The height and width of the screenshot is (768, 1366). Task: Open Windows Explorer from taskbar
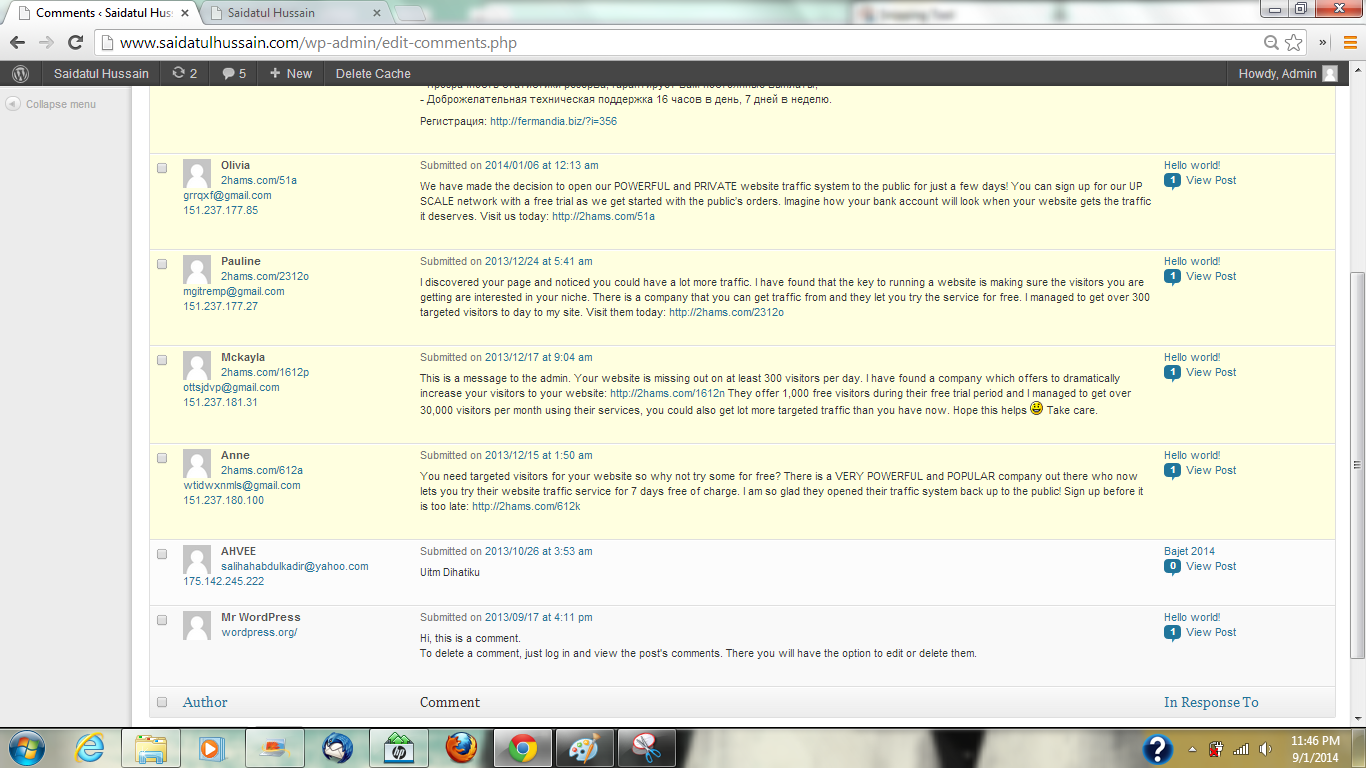coord(150,748)
